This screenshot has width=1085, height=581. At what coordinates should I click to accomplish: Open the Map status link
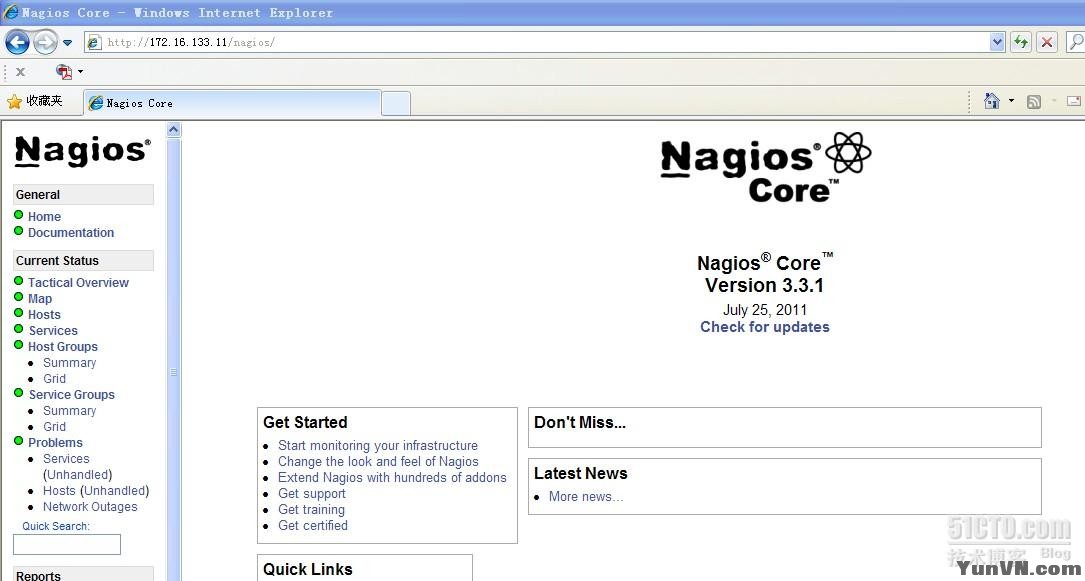point(40,298)
